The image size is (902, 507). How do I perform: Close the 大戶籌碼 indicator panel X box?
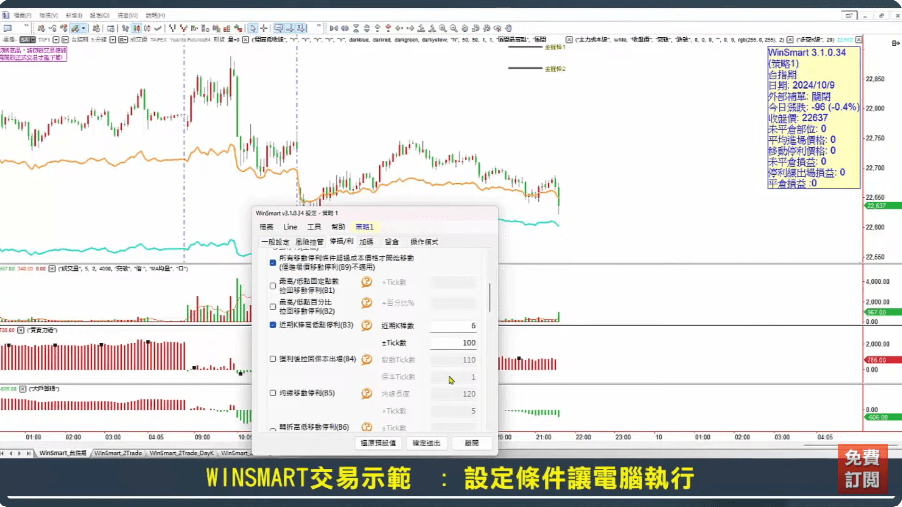[22, 389]
